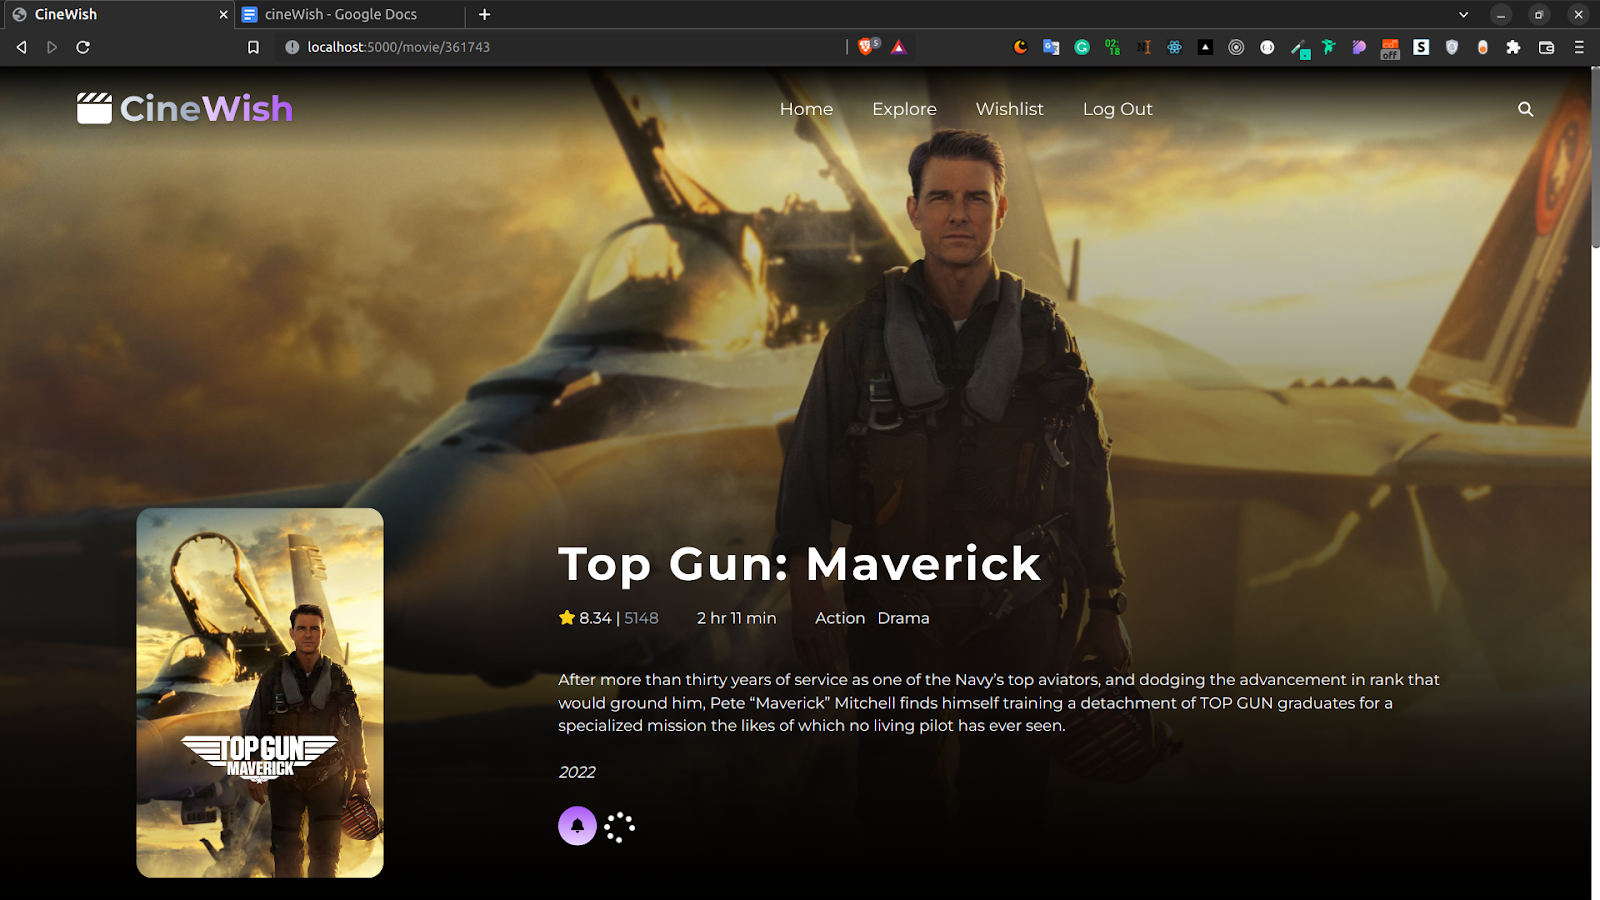Click the CineWish brand text

pos(206,108)
